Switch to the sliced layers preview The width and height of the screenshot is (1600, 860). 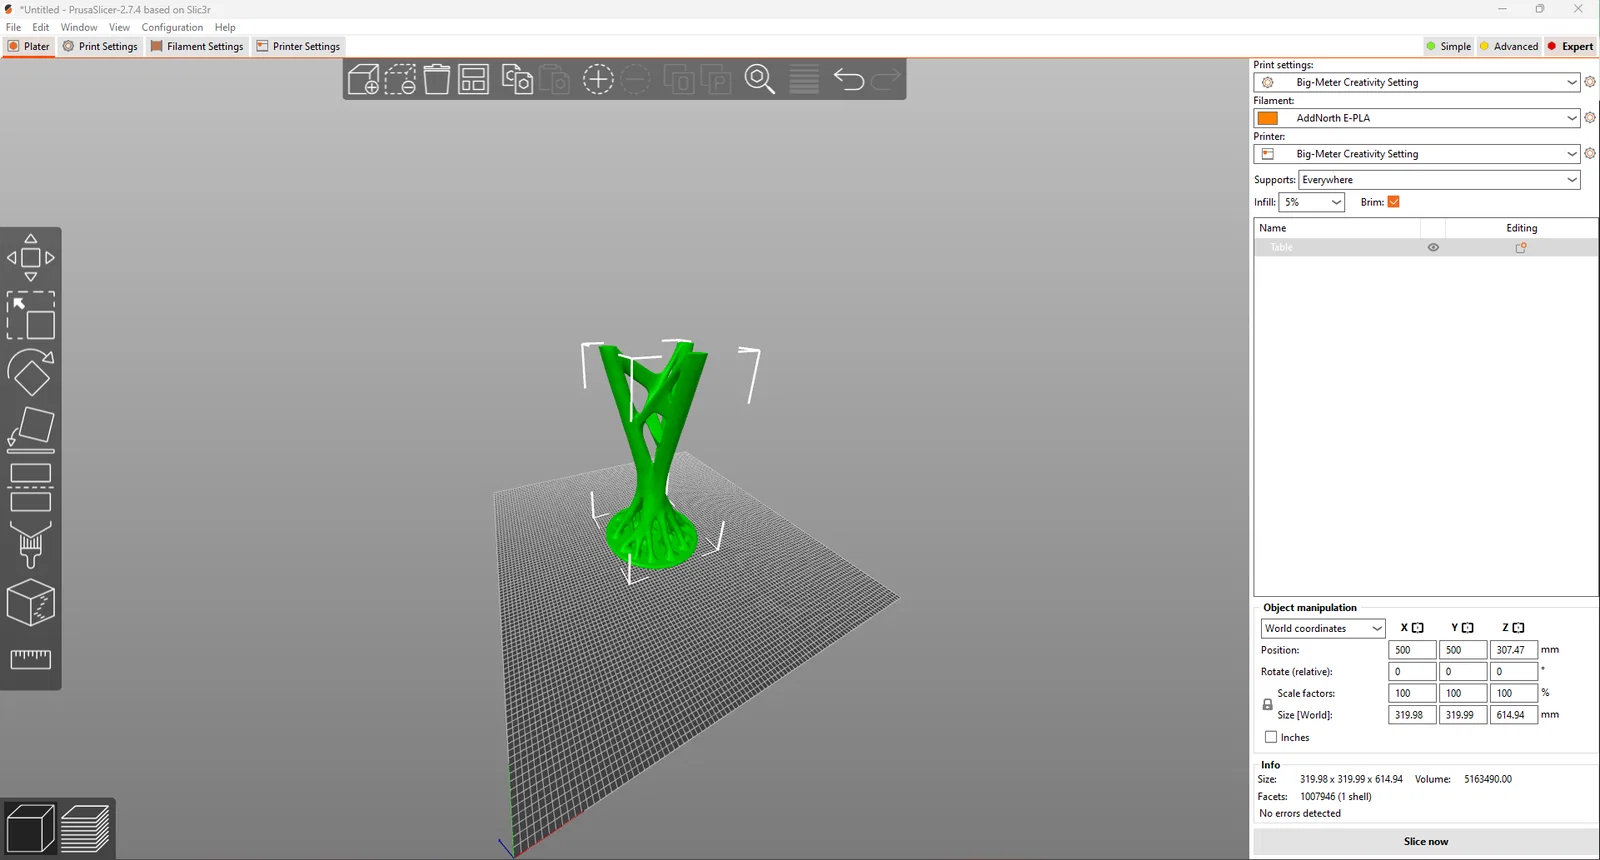tap(86, 829)
